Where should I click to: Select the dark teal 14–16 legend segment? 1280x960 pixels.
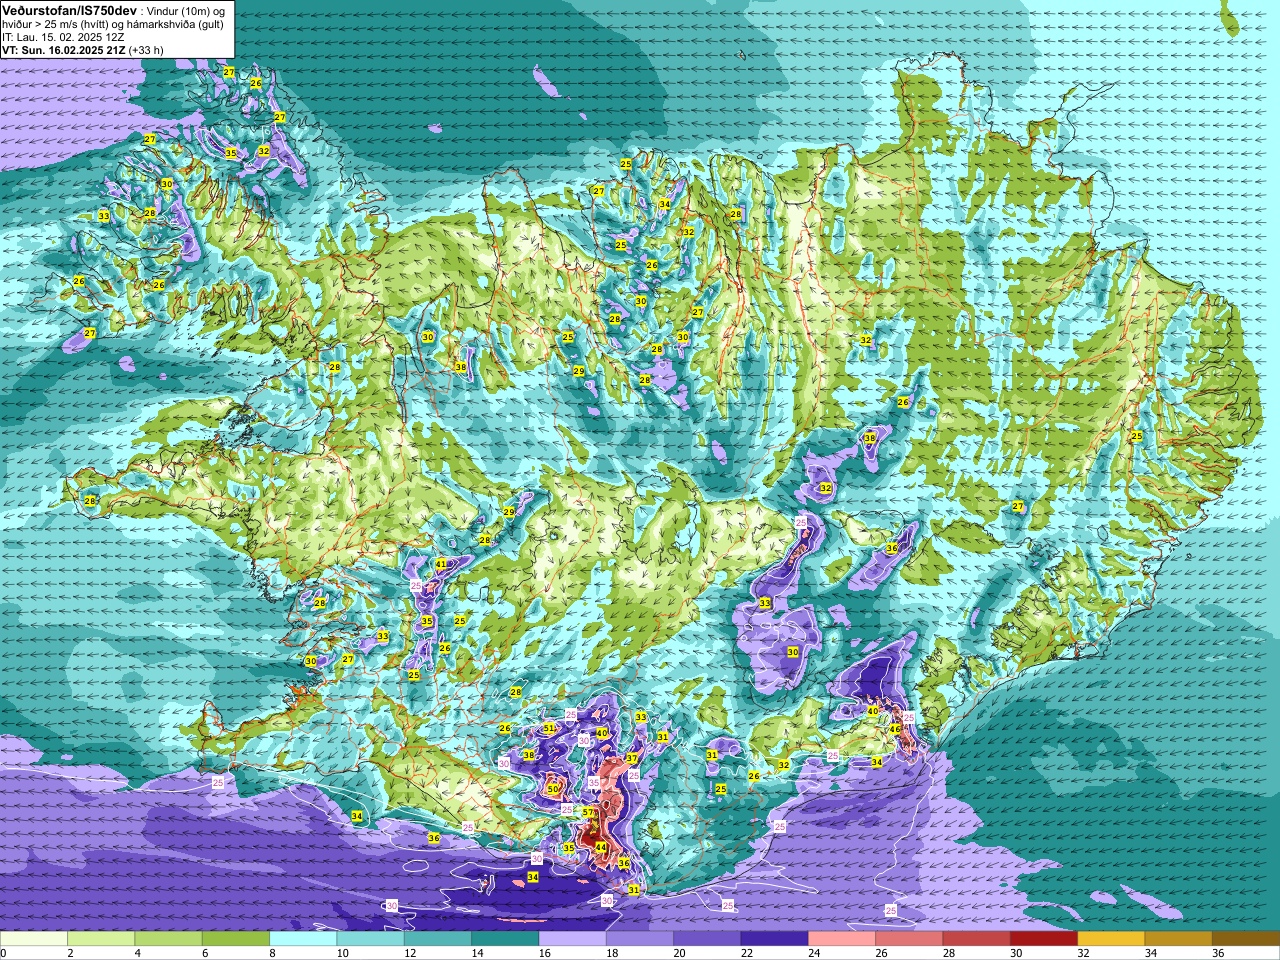coord(505,939)
